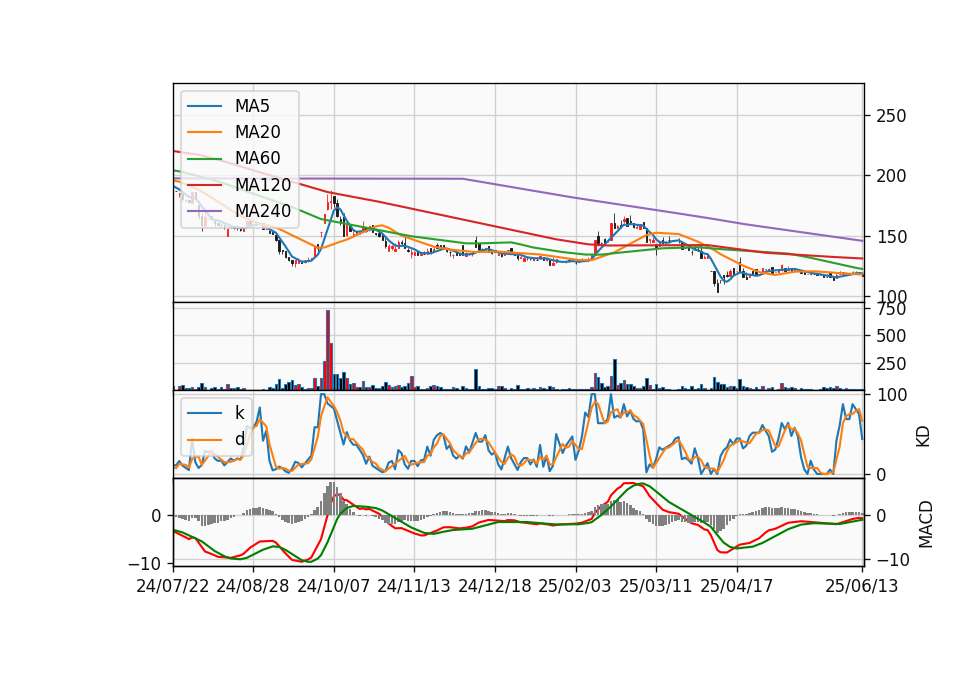
Task: Click the 24/07/22 date label
Action: [x=173, y=586]
